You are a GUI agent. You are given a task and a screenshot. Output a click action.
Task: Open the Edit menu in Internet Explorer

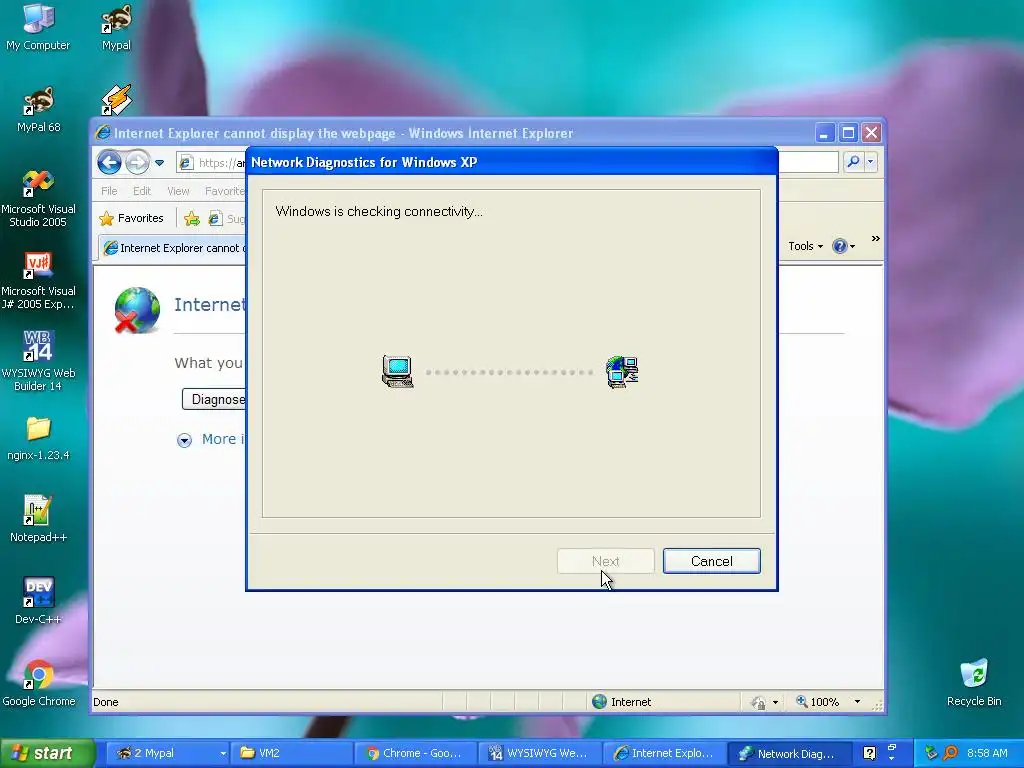pyautogui.click(x=142, y=191)
